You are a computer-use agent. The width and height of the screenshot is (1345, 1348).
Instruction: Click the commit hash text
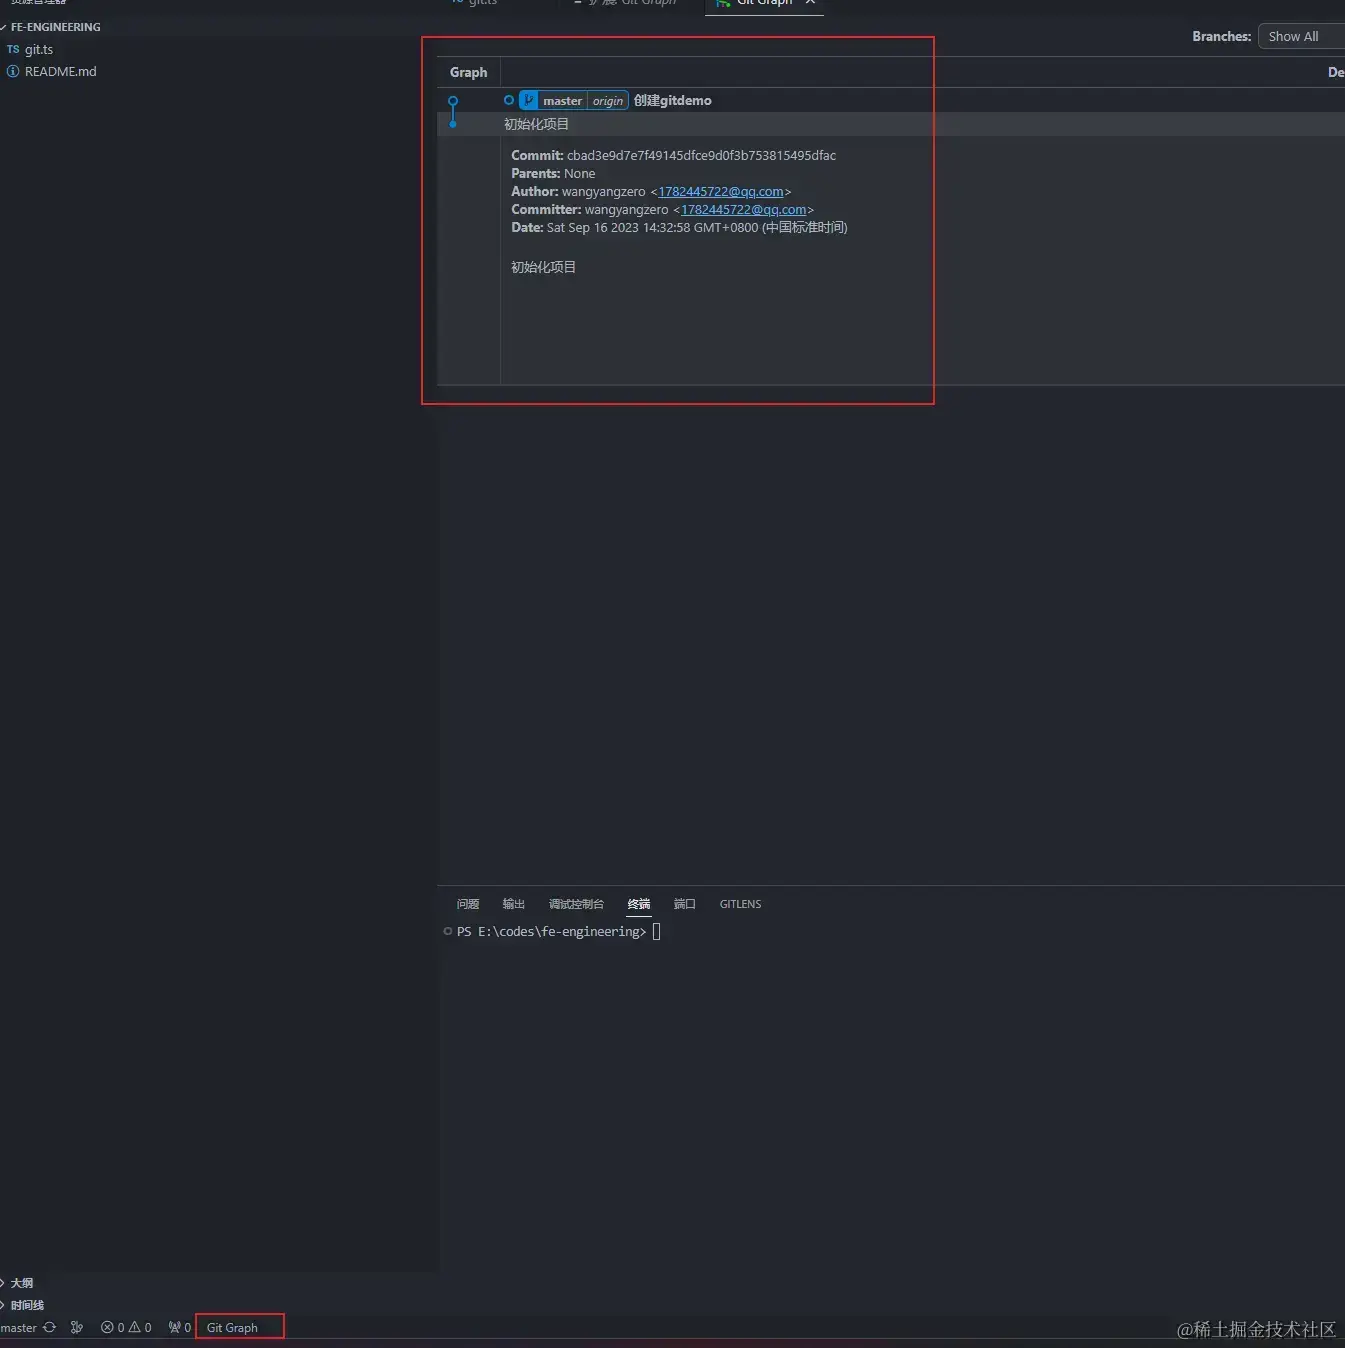pos(701,156)
